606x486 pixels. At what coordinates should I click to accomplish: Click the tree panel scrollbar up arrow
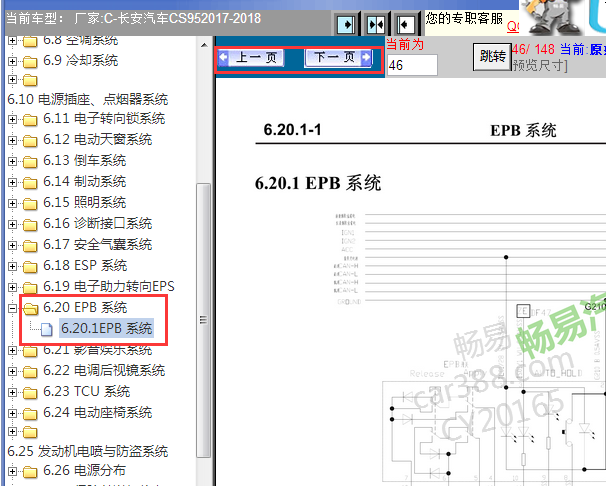click(x=204, y=45)
